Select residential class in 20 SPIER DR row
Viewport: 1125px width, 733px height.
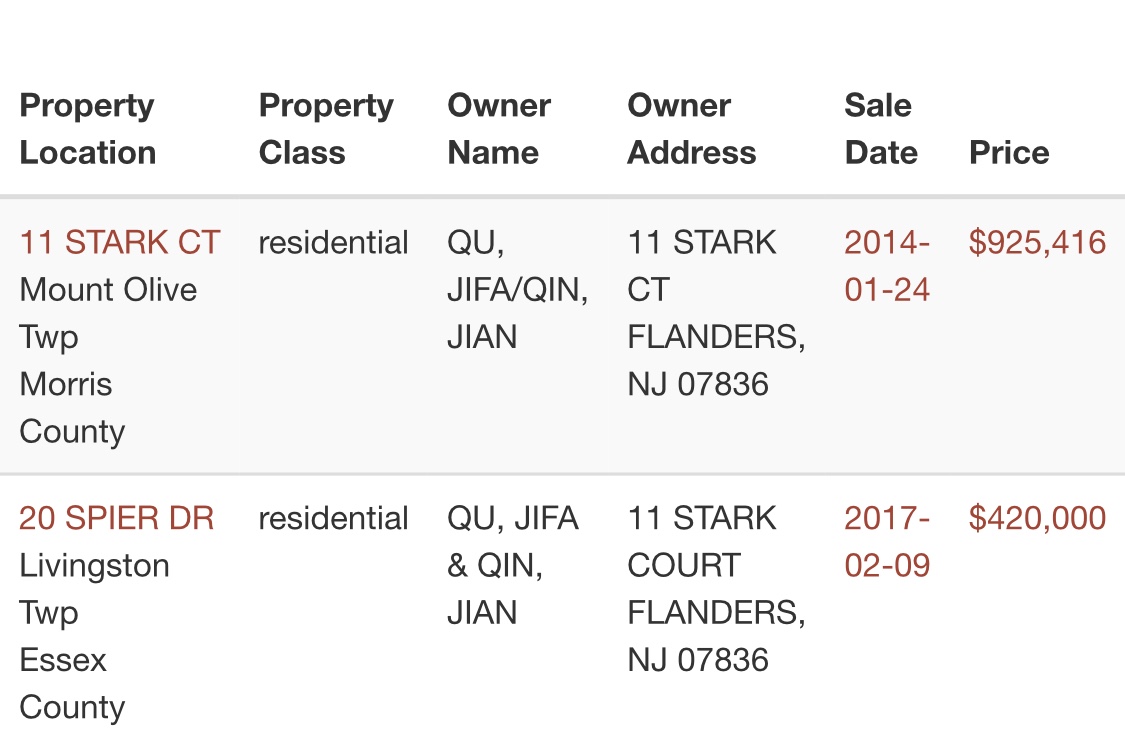[x=333, y=519]
